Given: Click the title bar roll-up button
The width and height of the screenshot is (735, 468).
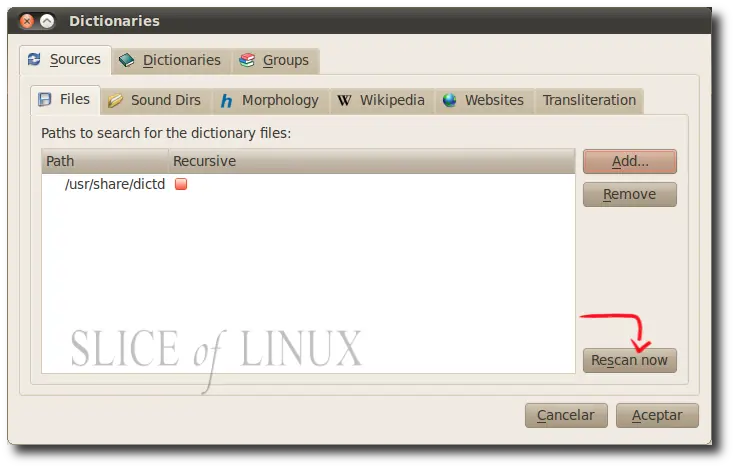Looking at the screenshot, I should (47, 21).
